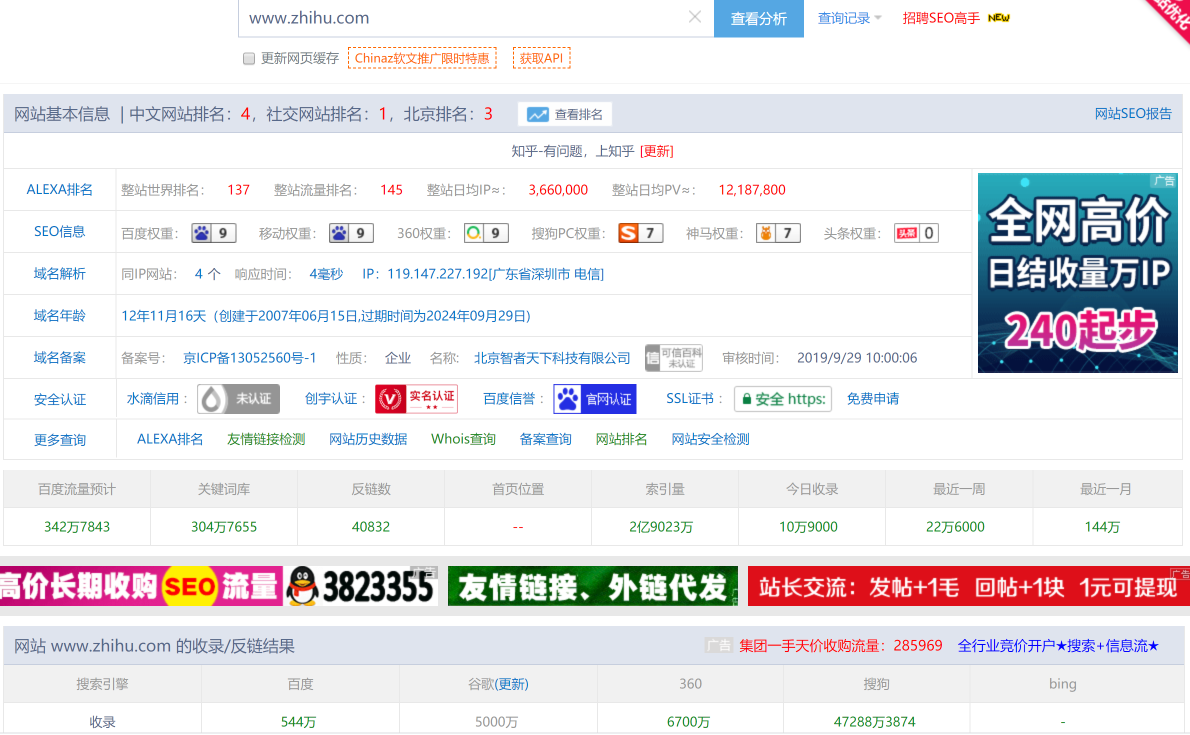Open the 网站排名 link
The height and width of the screenshot is (735, 1190).
(622, 439)
